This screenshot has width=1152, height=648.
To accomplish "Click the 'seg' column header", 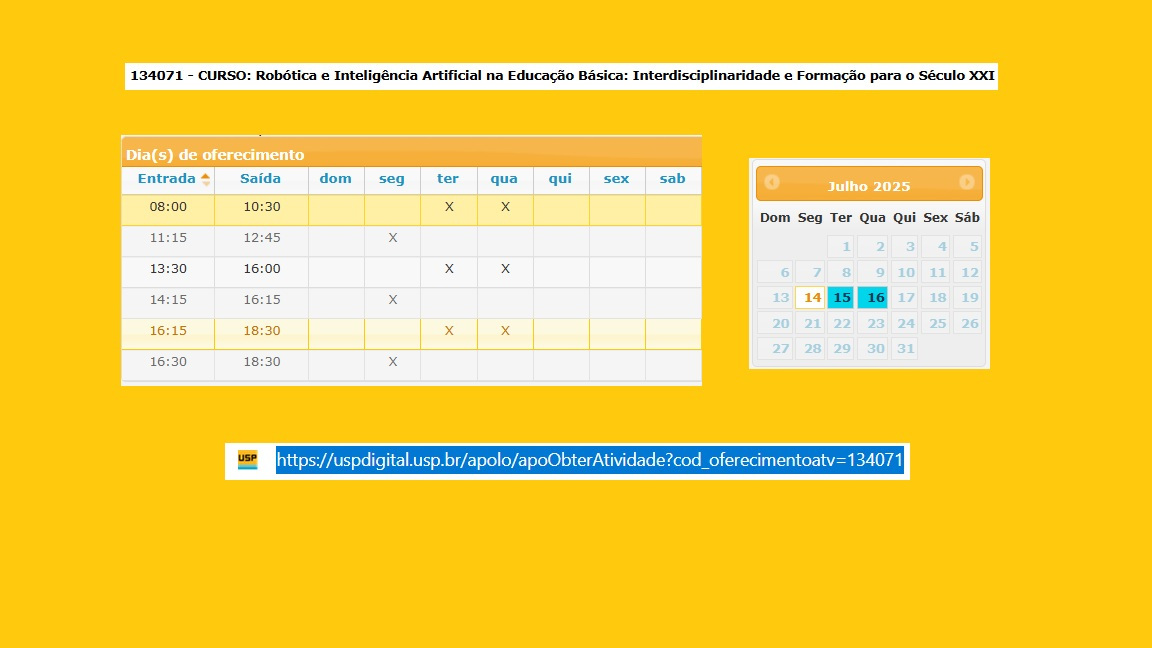I will [x=392, y=179].
